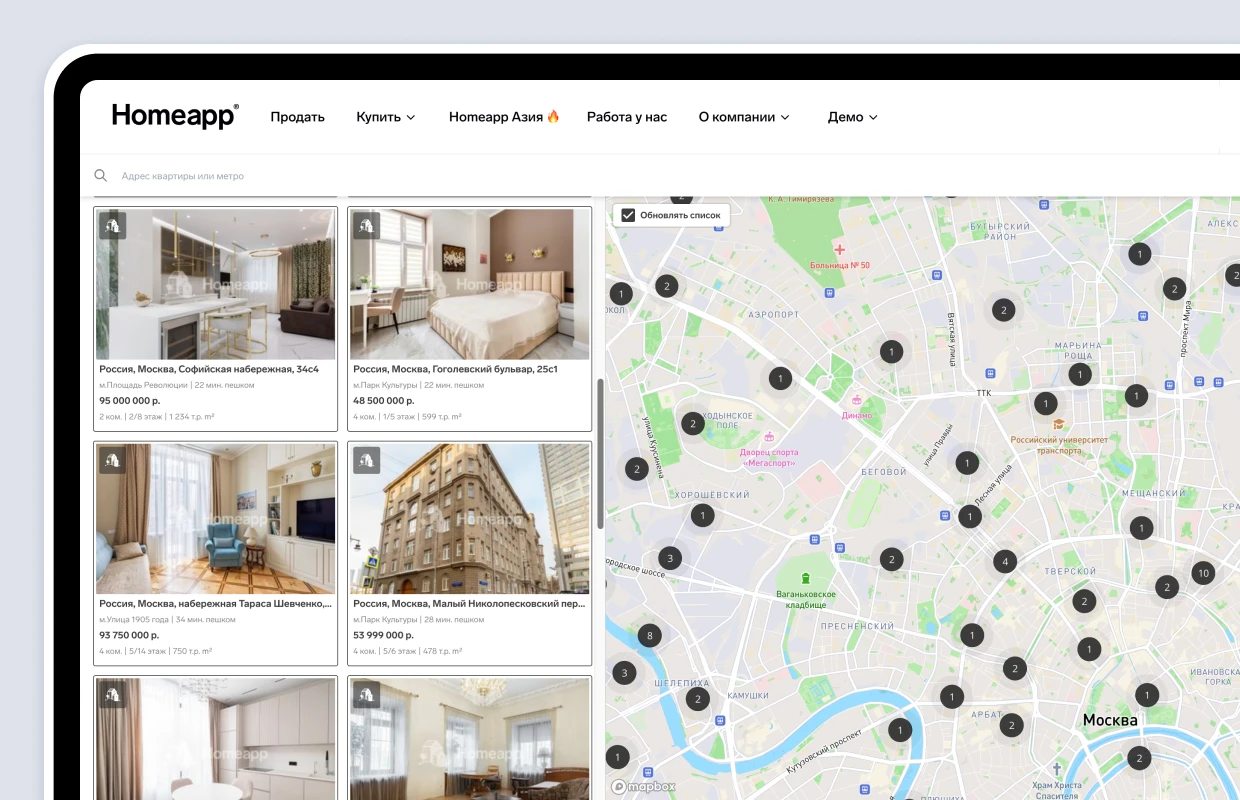Click the 4 ком. | 5/14 этаж details line

(x=155, y=651)
